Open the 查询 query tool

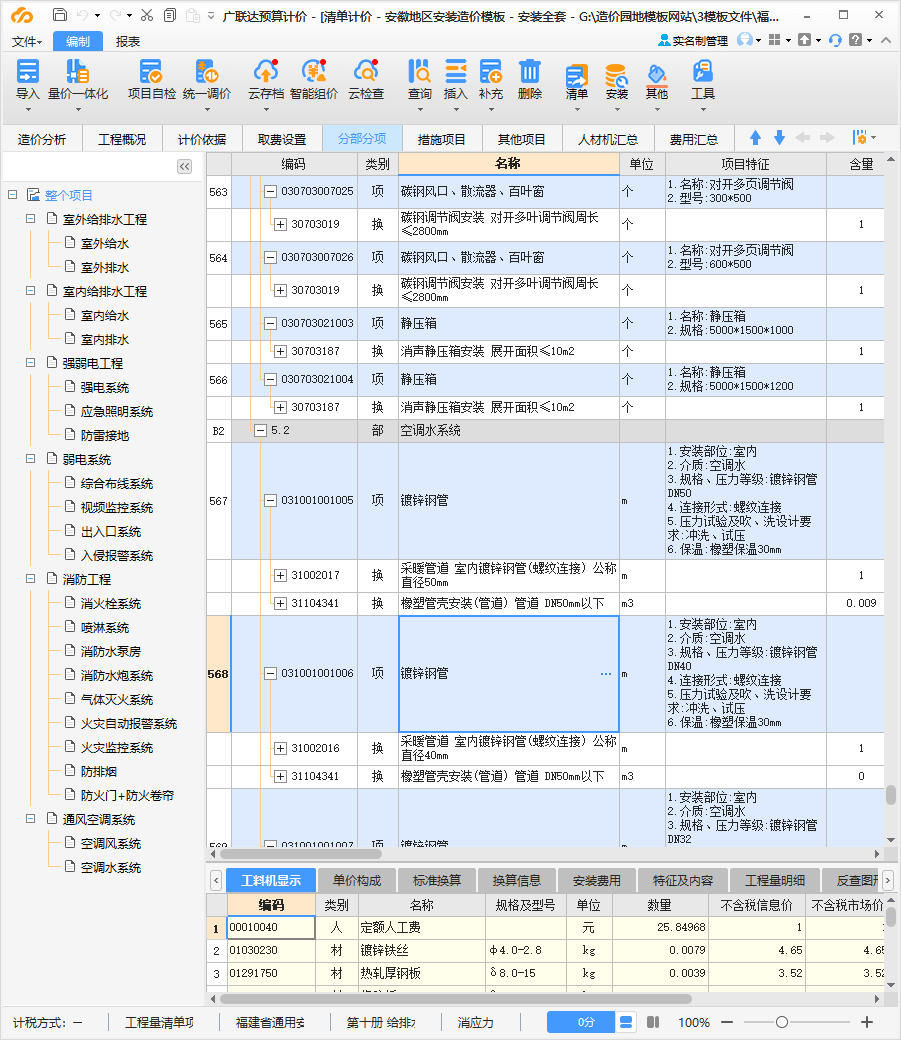(419, 72)
